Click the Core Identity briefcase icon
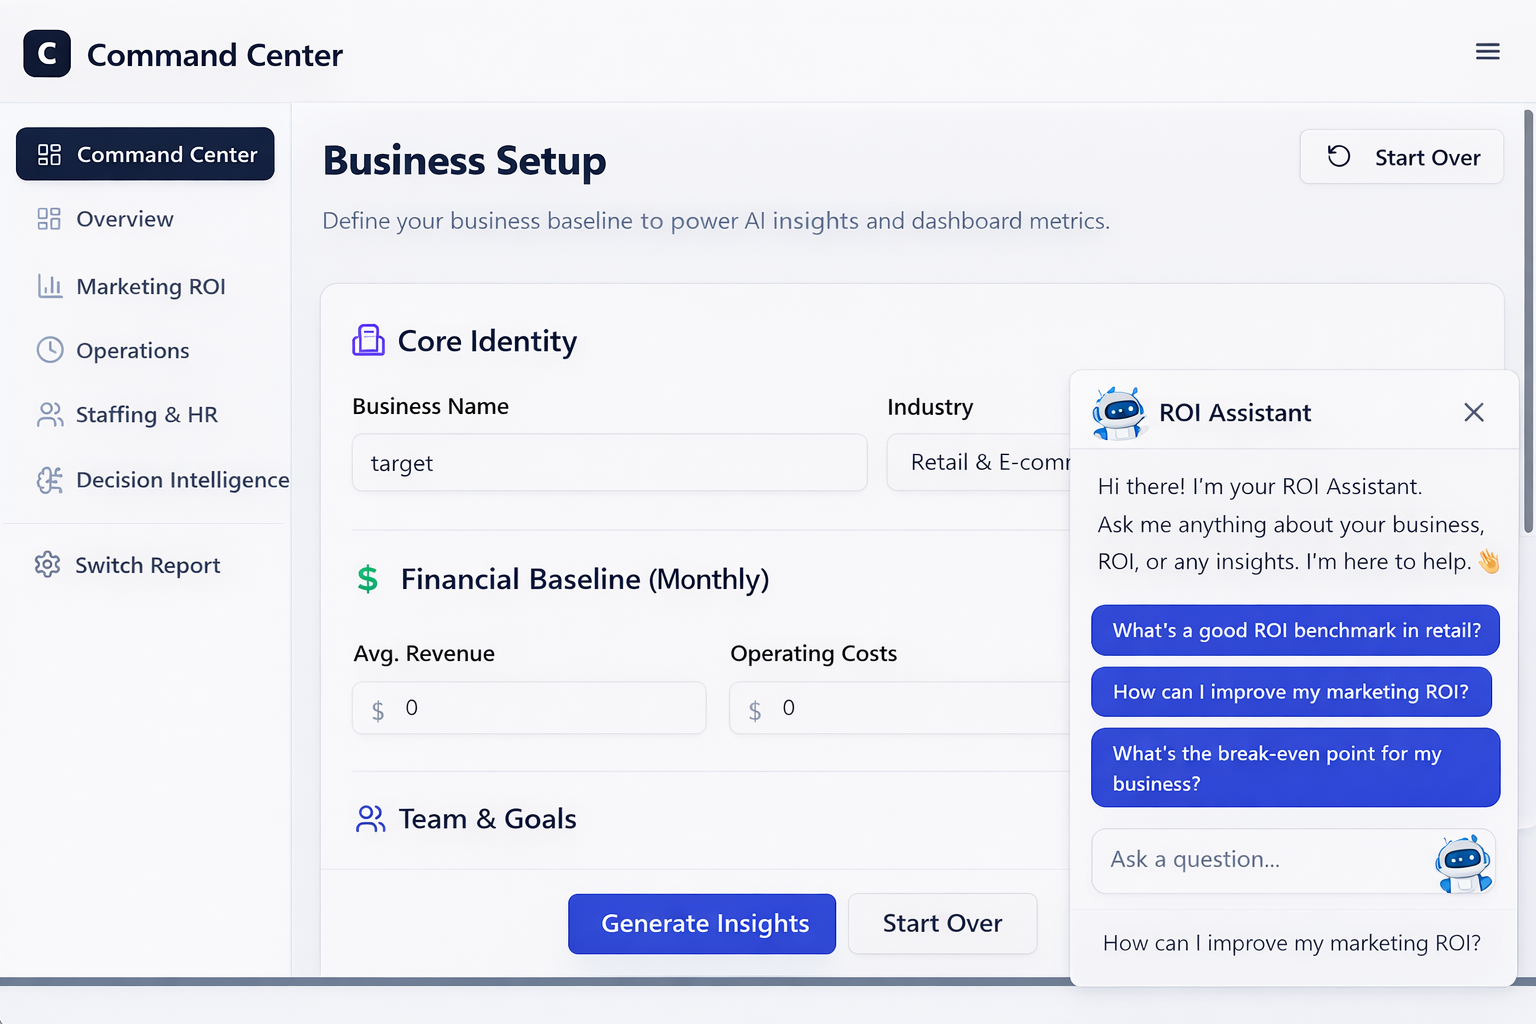Screen dimensions: 1536x1024 point(368,340)
